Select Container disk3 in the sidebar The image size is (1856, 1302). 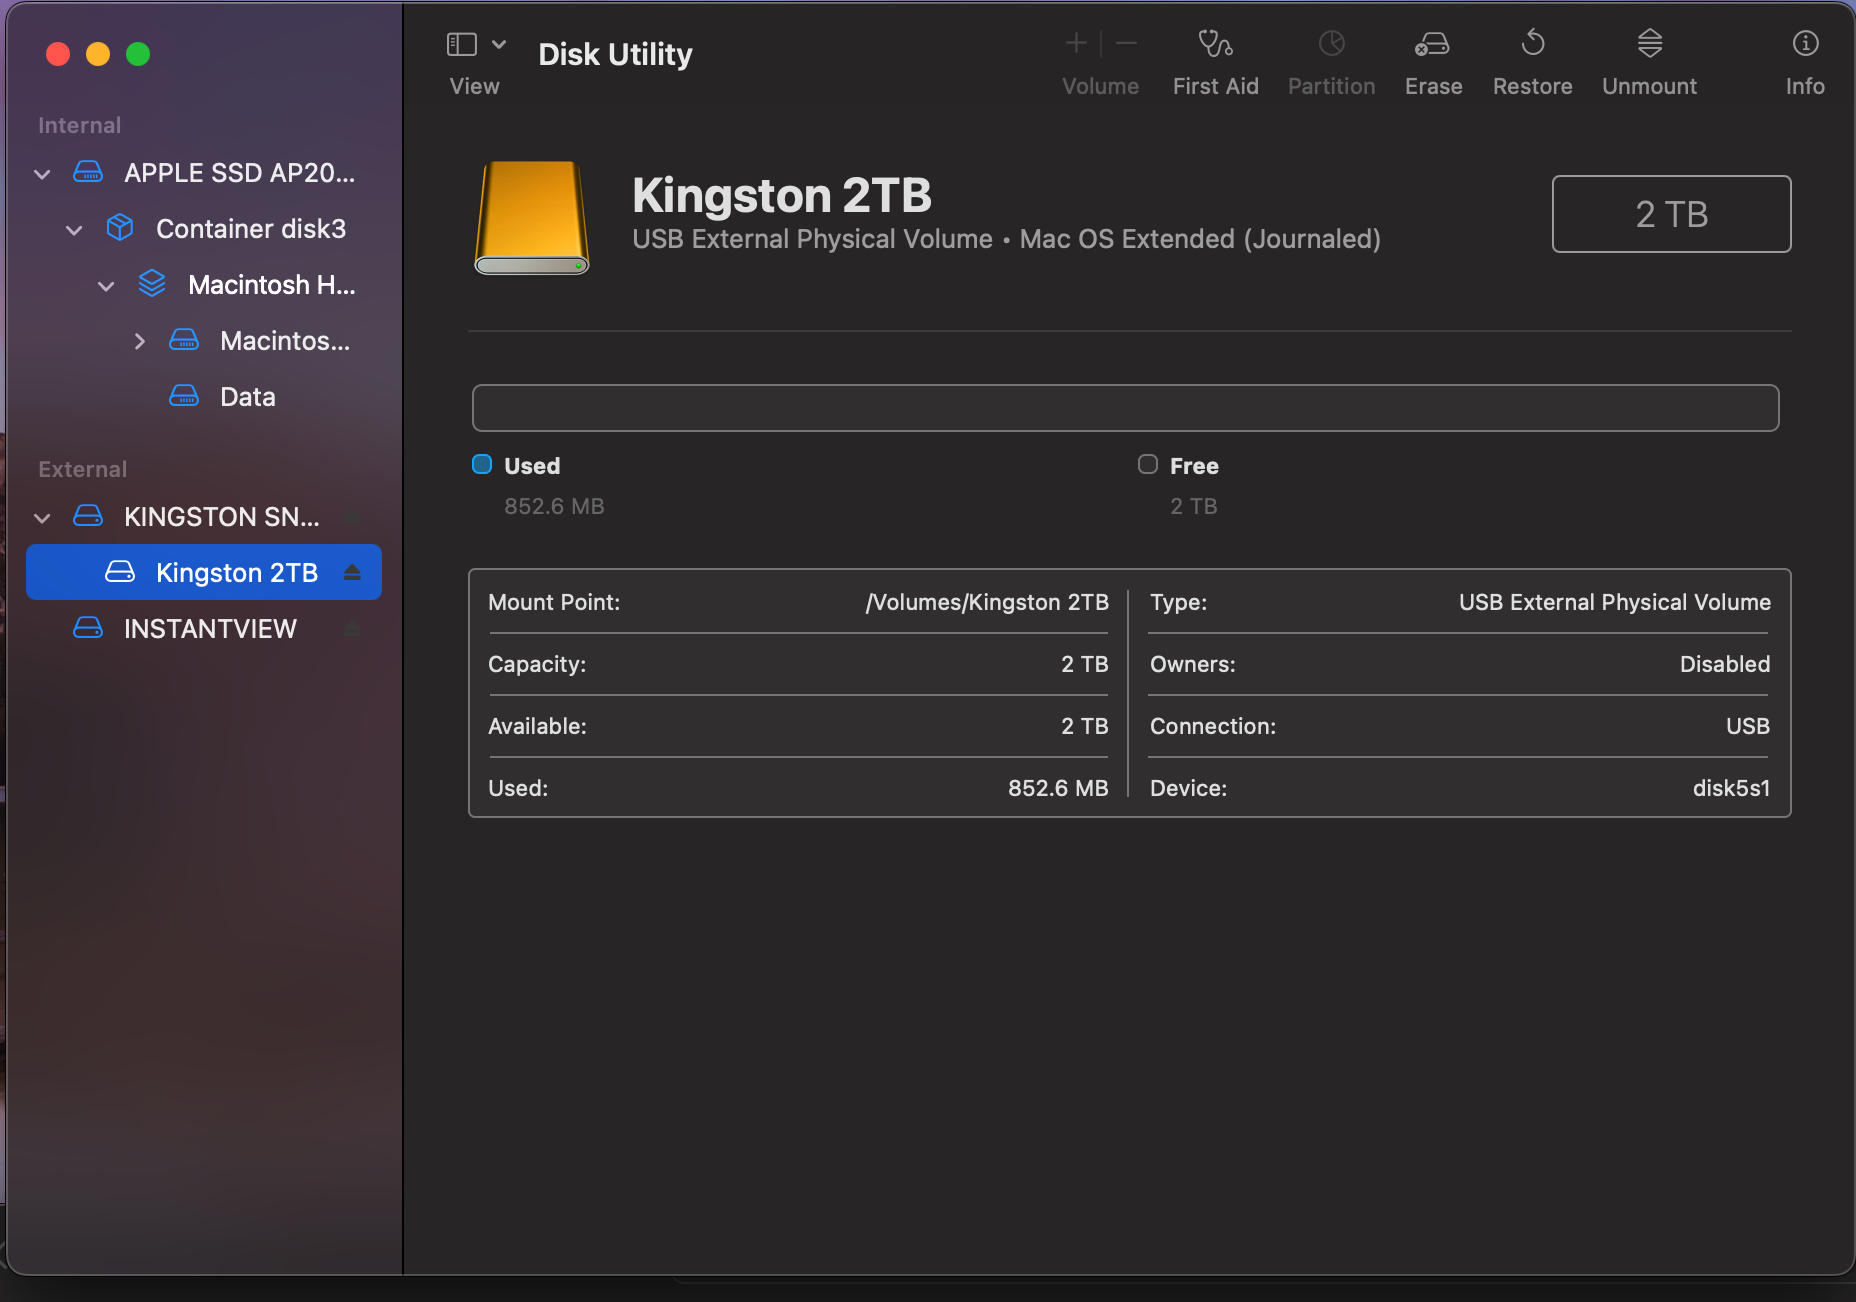pos(204,228)
